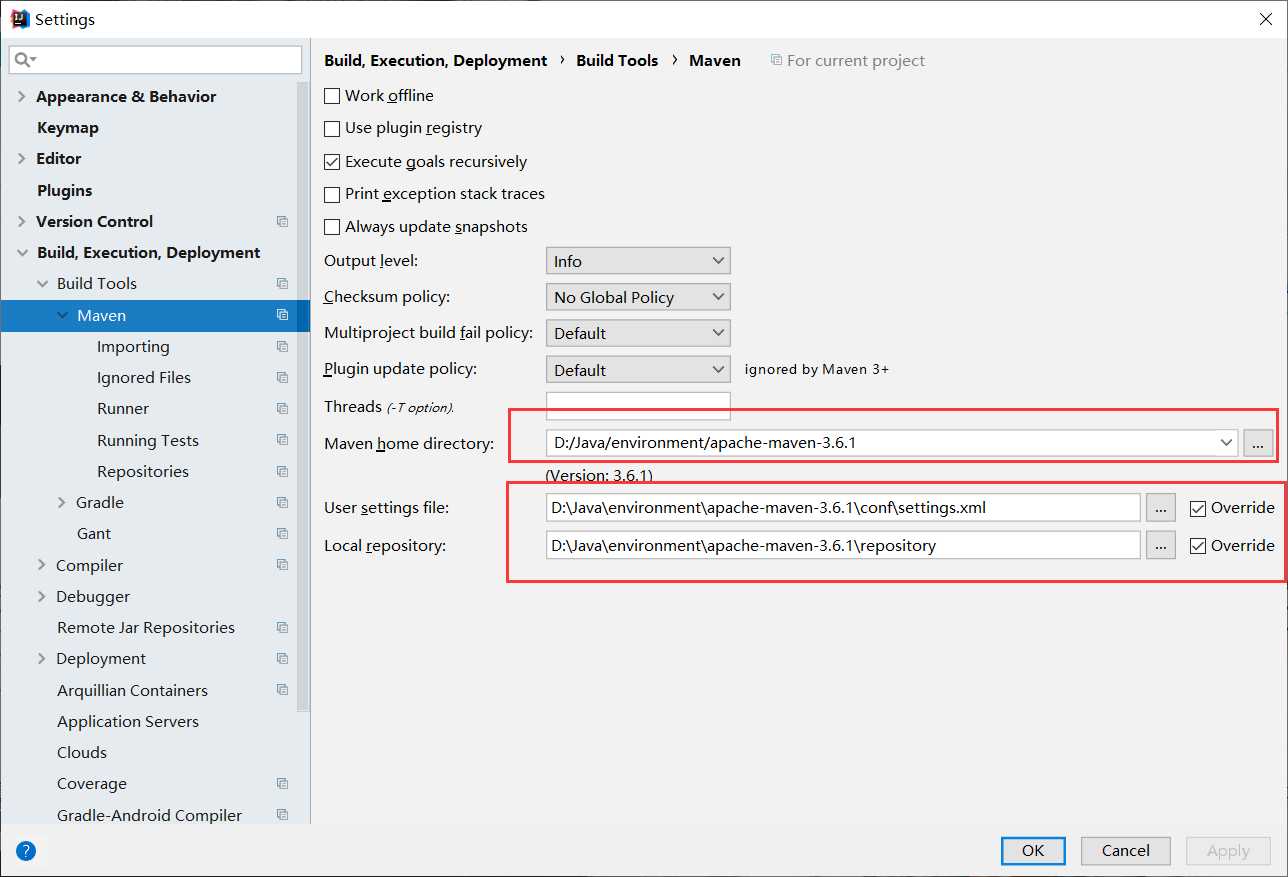The height and width of the screenshot is (877, 1288).
Task: Open the Output level dropdown
Action: pyautogui.click(x=638, y=261)
